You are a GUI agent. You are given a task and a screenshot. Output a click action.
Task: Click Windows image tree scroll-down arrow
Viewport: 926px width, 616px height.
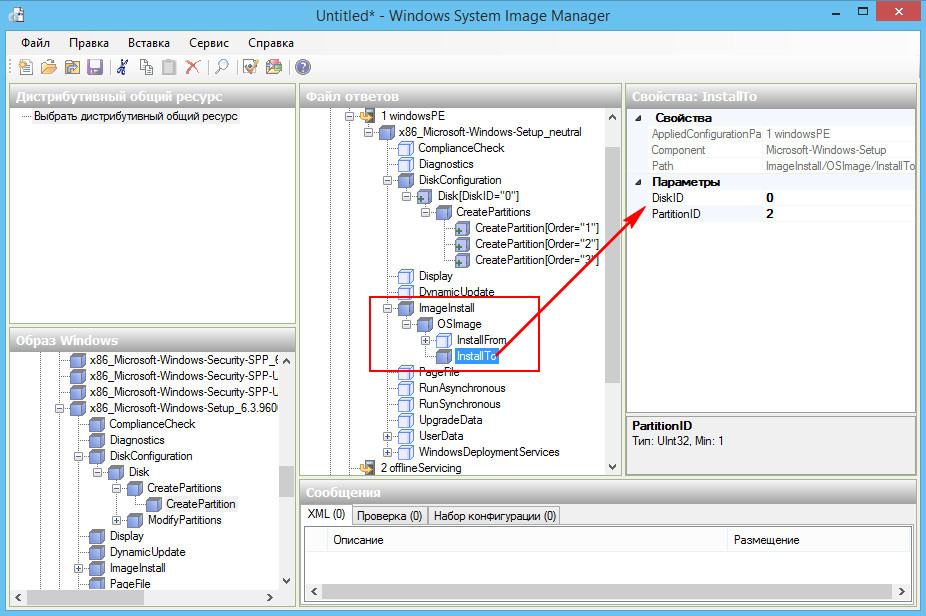286,581
